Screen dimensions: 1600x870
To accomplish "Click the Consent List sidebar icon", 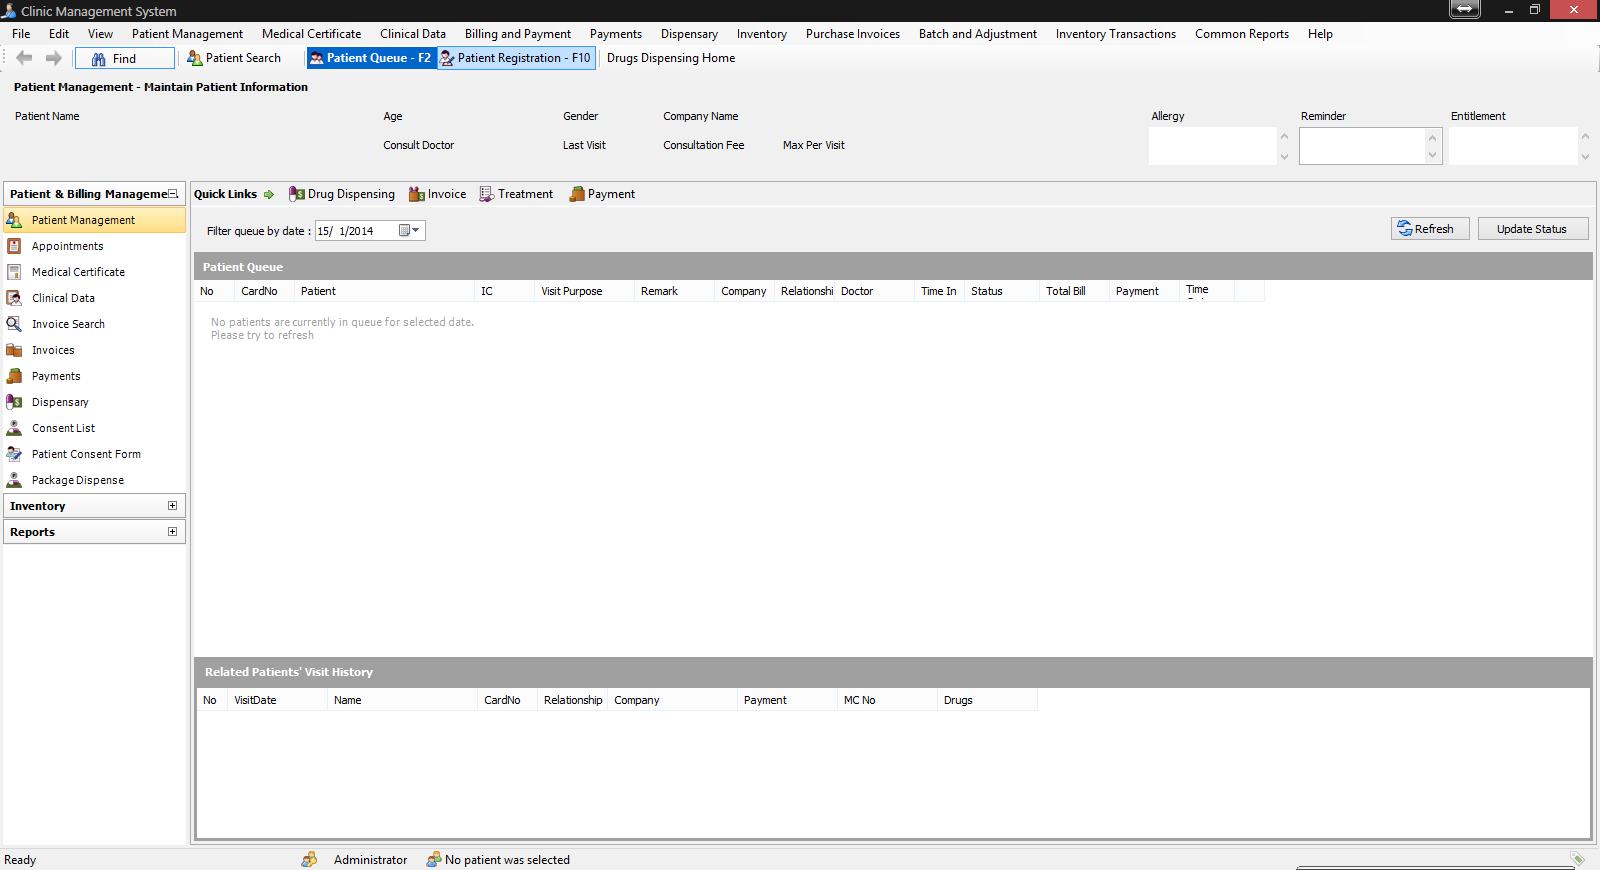I will pyautogui.click(x=14, y=428).
